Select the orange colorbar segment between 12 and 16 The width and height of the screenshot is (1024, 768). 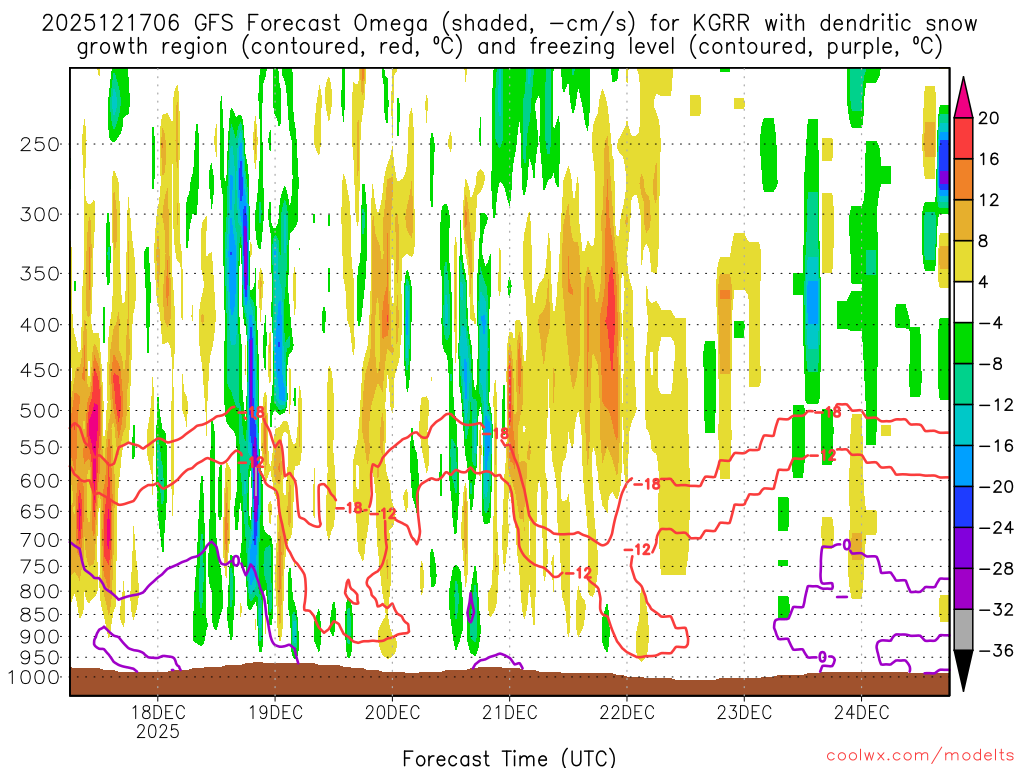(965, 179)
